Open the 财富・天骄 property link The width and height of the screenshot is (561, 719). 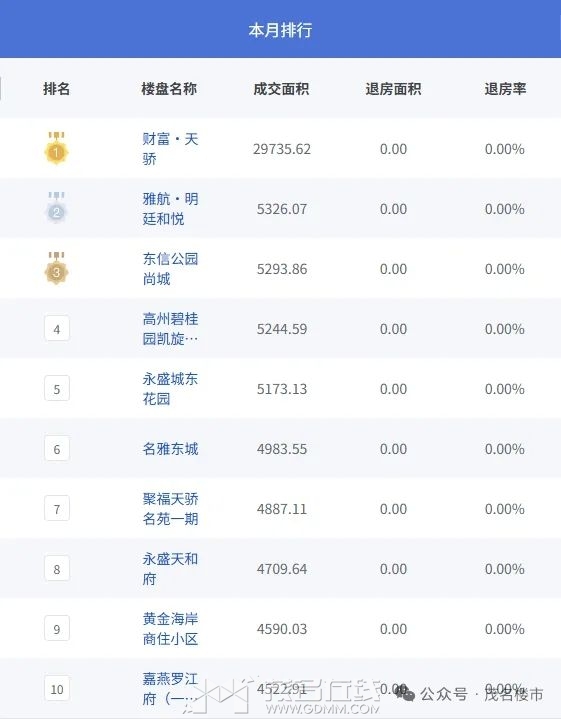tap(170, 149)
